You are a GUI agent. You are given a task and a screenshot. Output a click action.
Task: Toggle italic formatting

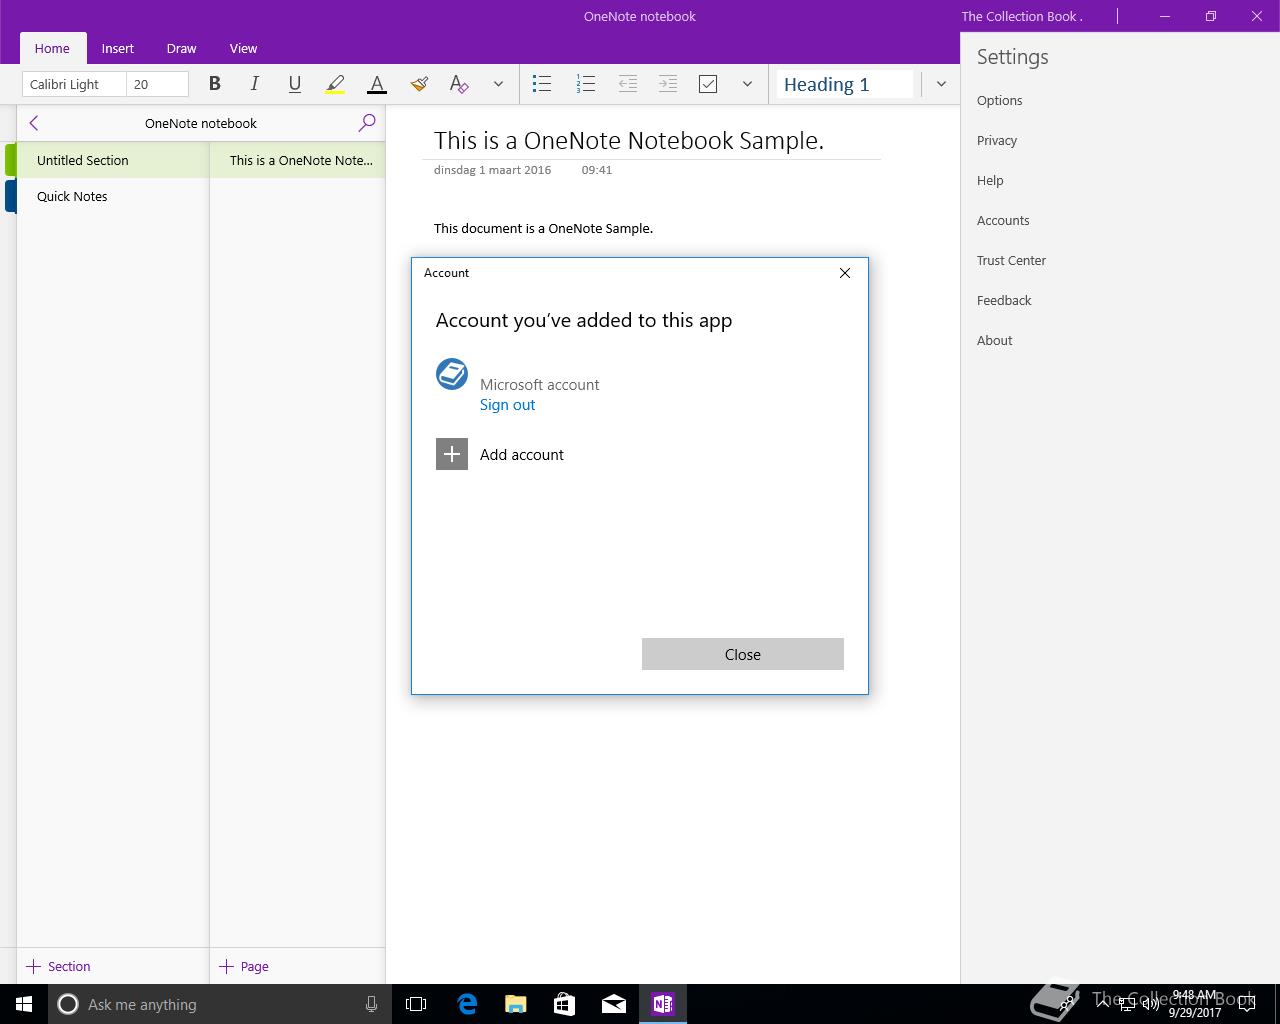[254, 84]
